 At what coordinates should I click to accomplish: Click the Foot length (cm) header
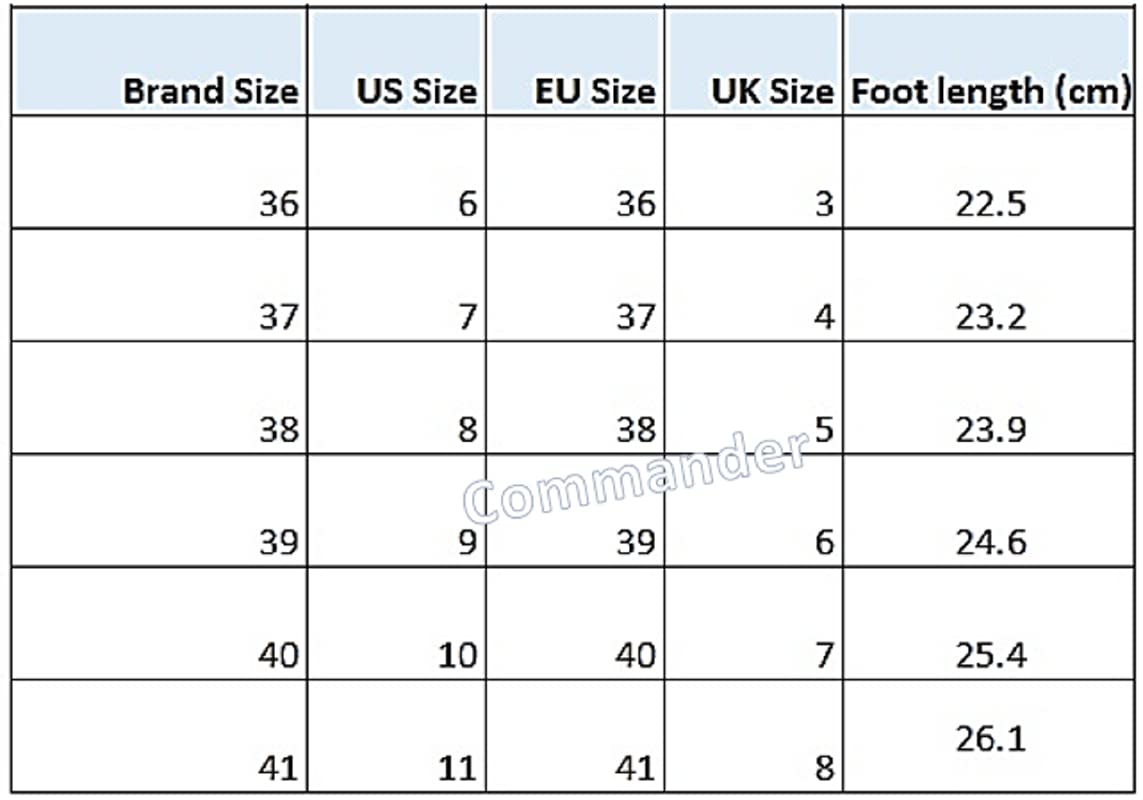point(990,91)
